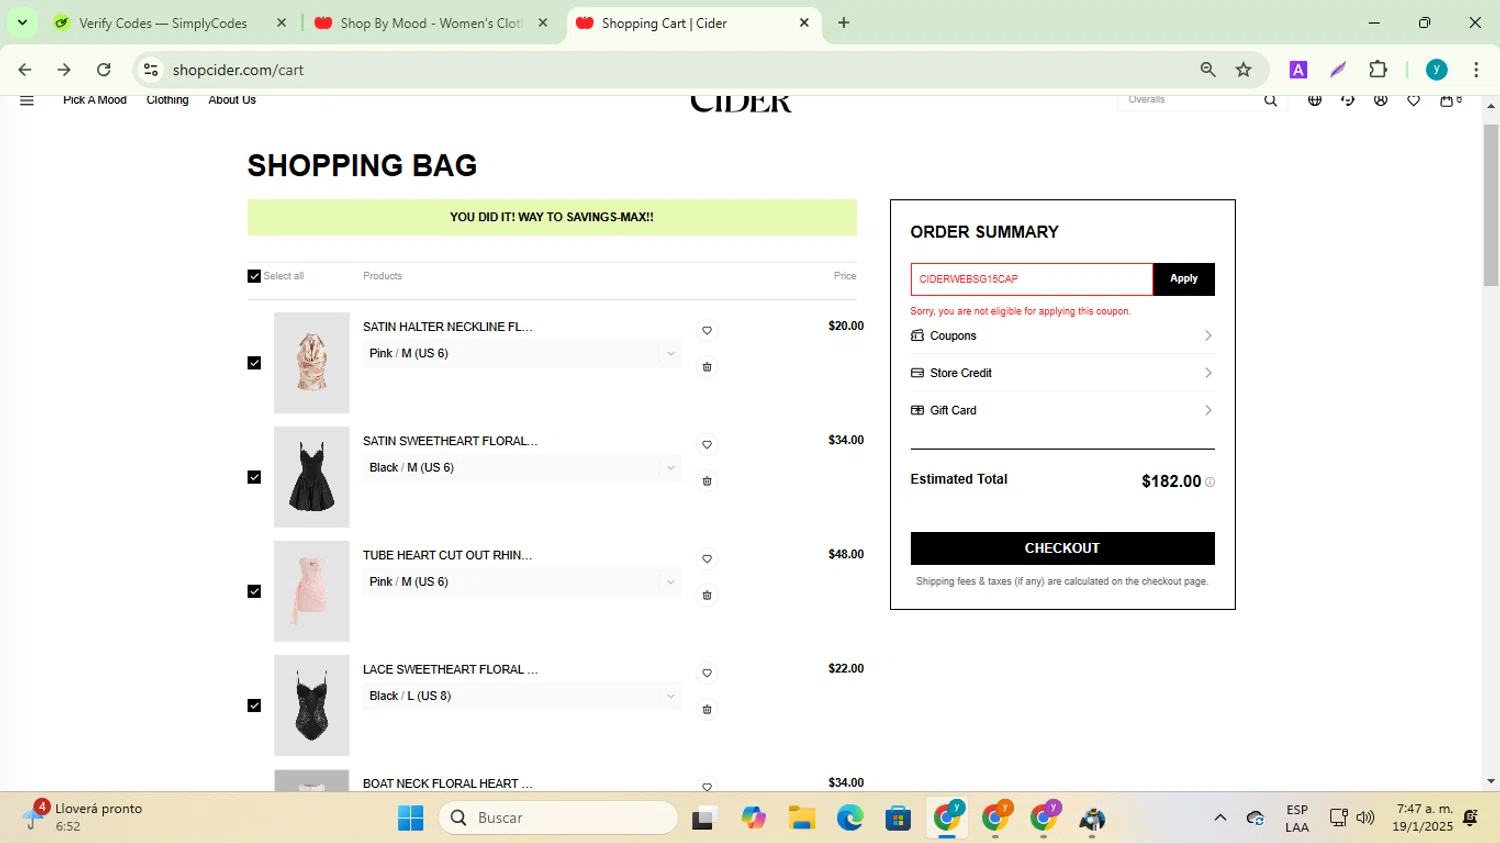Screen dimensions: 1500x843
Task: Switch to the Verify Codes — SimplyCodes tab
Action: tap(170, 23)
